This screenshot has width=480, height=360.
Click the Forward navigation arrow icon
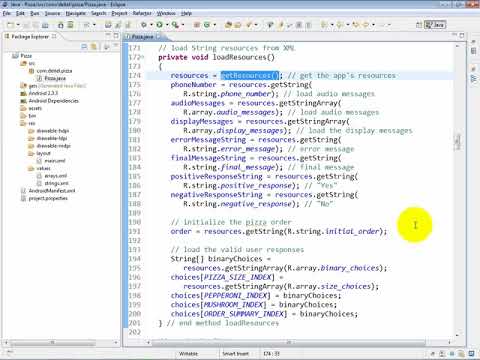tap(383, 25)
